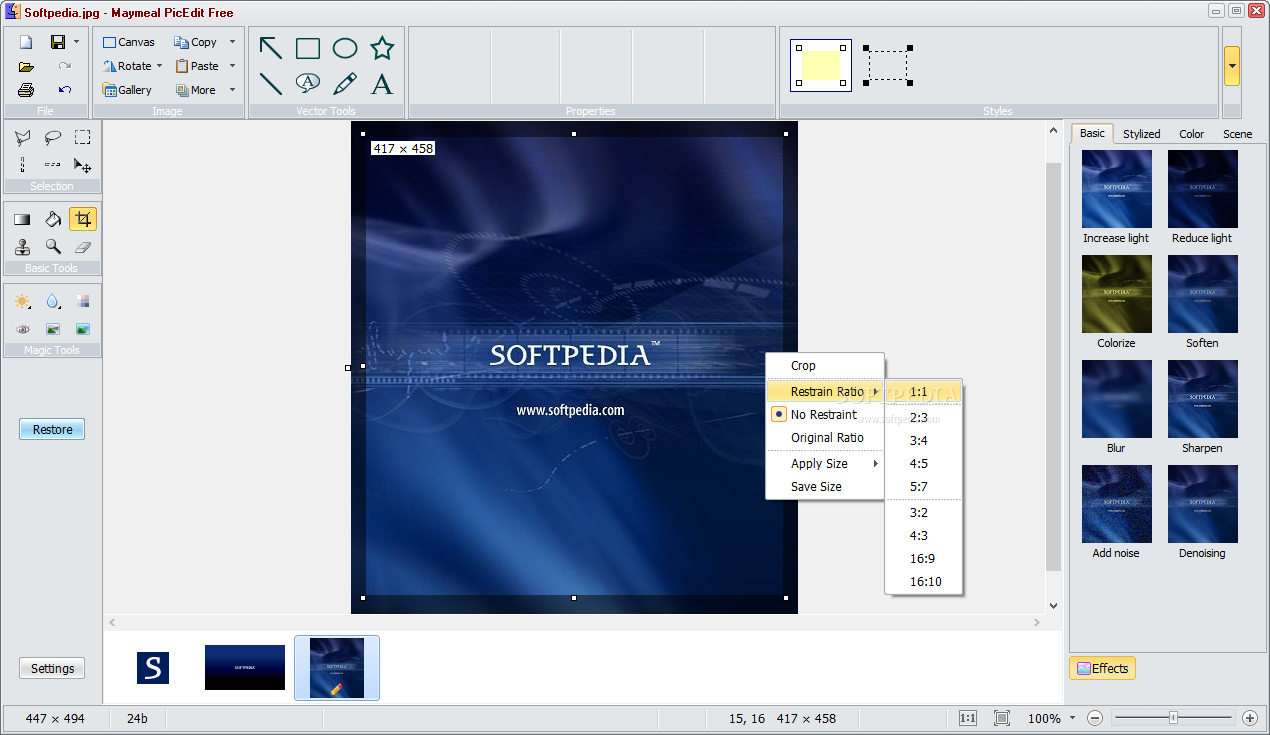Screen dimensions: 1270x735
Task: Switch to the Color effects tab
Action: pos(1191,134)
